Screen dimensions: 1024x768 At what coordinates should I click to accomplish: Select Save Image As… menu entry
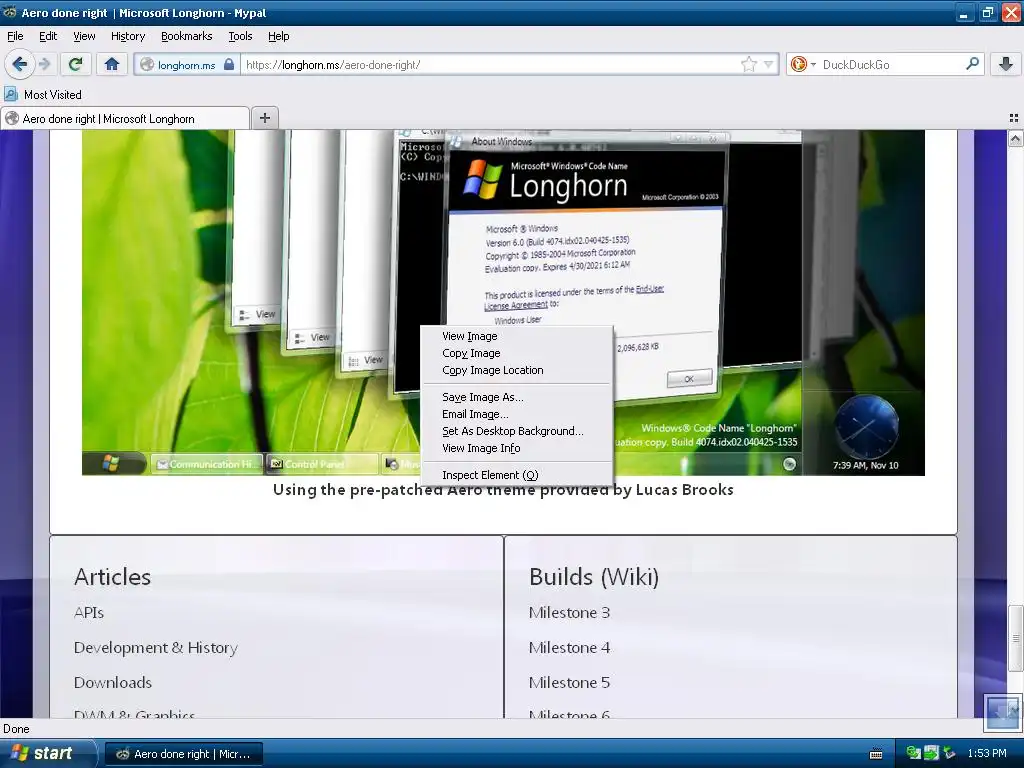[517, 396]
